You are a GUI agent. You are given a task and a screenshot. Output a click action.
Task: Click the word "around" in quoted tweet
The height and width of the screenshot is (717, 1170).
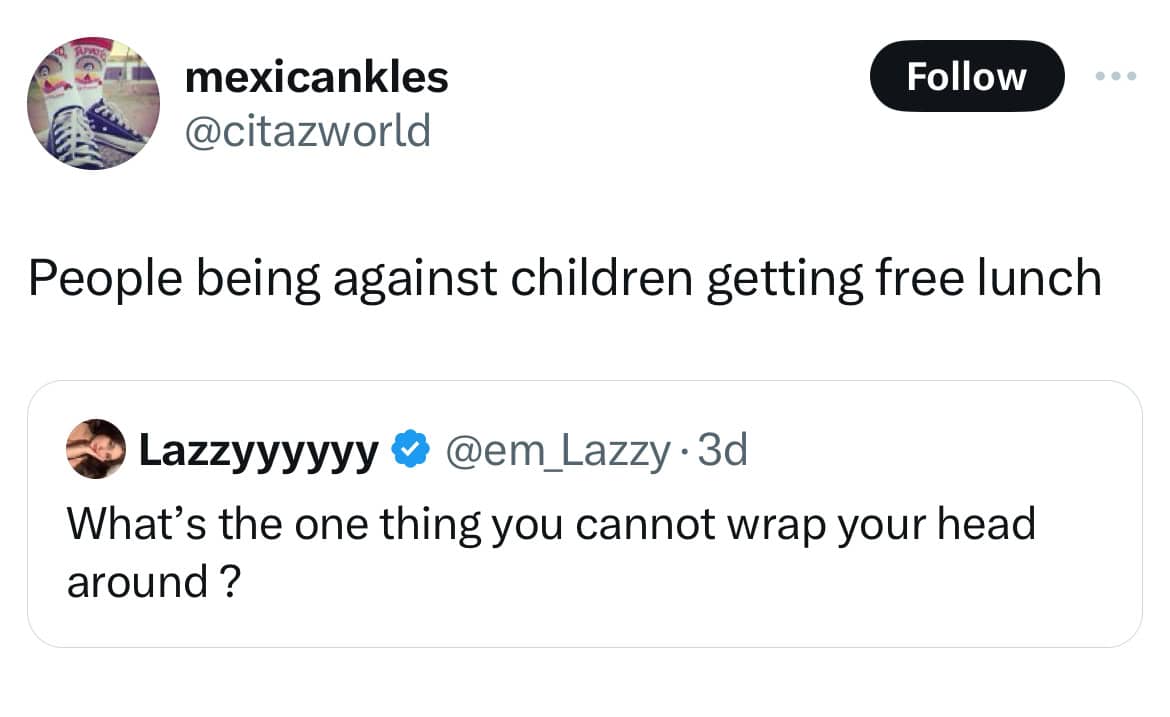click(x=136, y=581)
